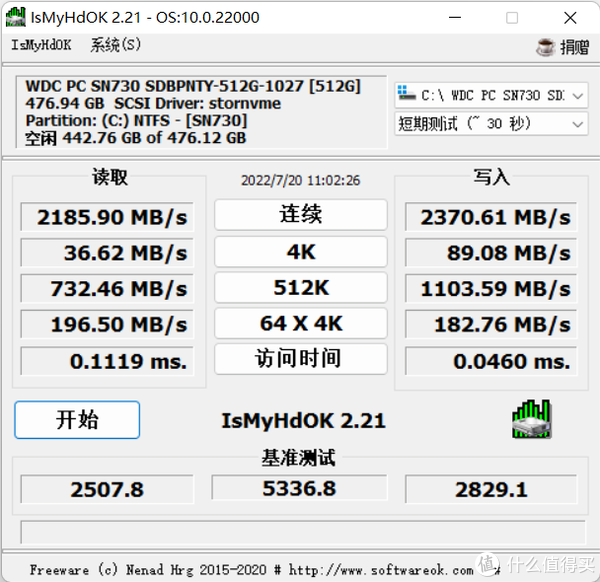The height and width of the screenshot is (582, 600).
Task: Click the 5336.8 total score
Action: (x=299, y=488)
